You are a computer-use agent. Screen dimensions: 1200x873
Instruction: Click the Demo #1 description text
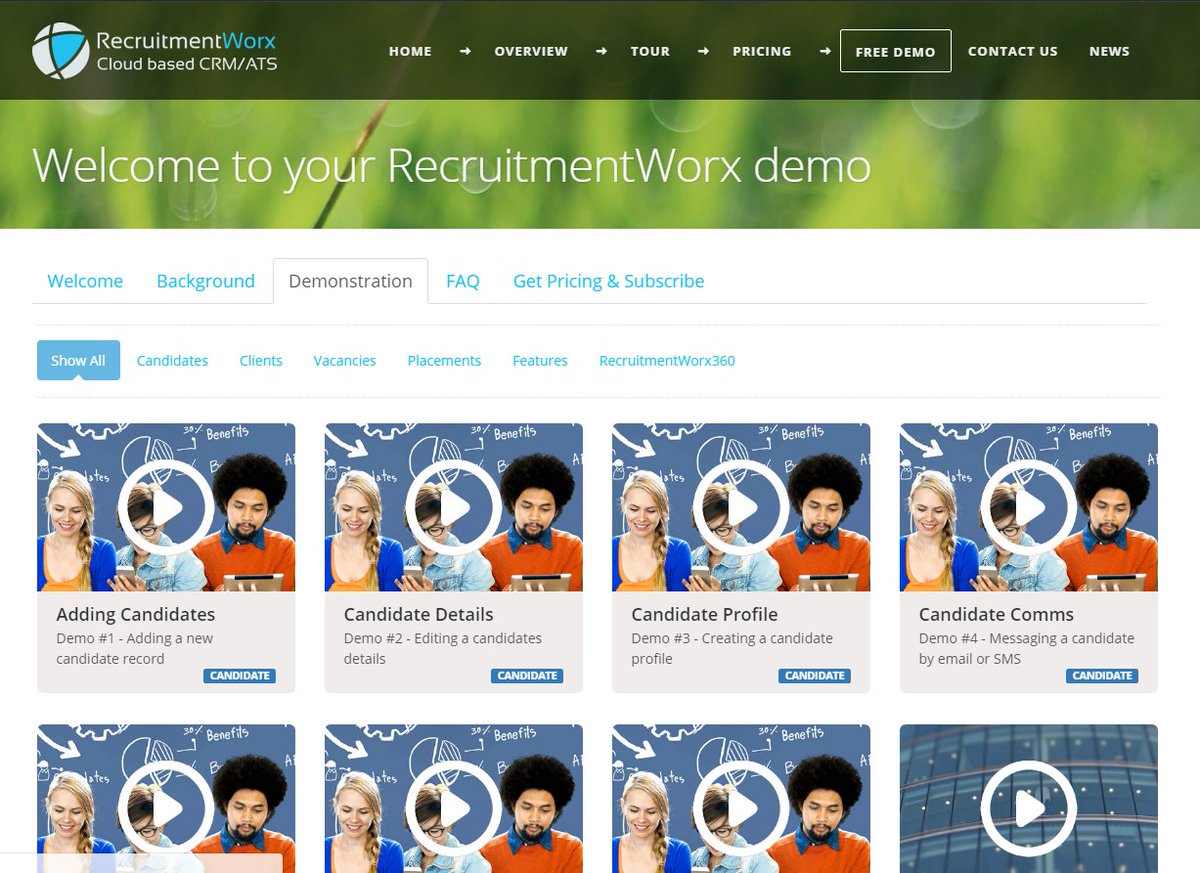tap(135, 648)
